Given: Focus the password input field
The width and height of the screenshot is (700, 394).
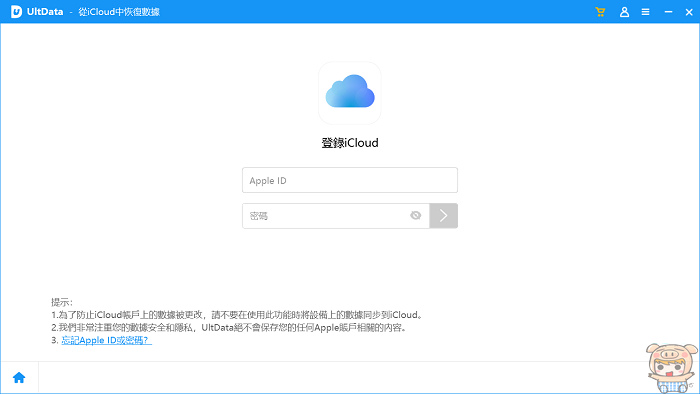Looking at the screenshot, I should click(x=336, y=216).
